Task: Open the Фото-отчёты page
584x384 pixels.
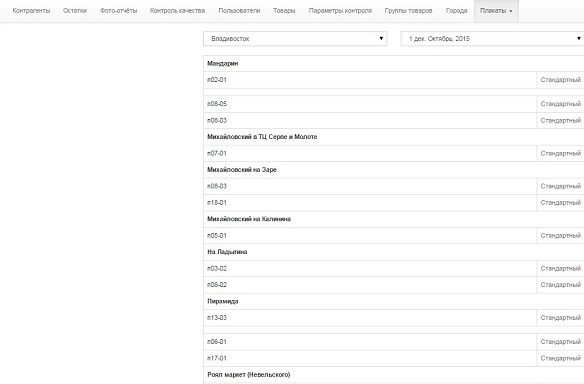Action: click(x=118, y=11)
